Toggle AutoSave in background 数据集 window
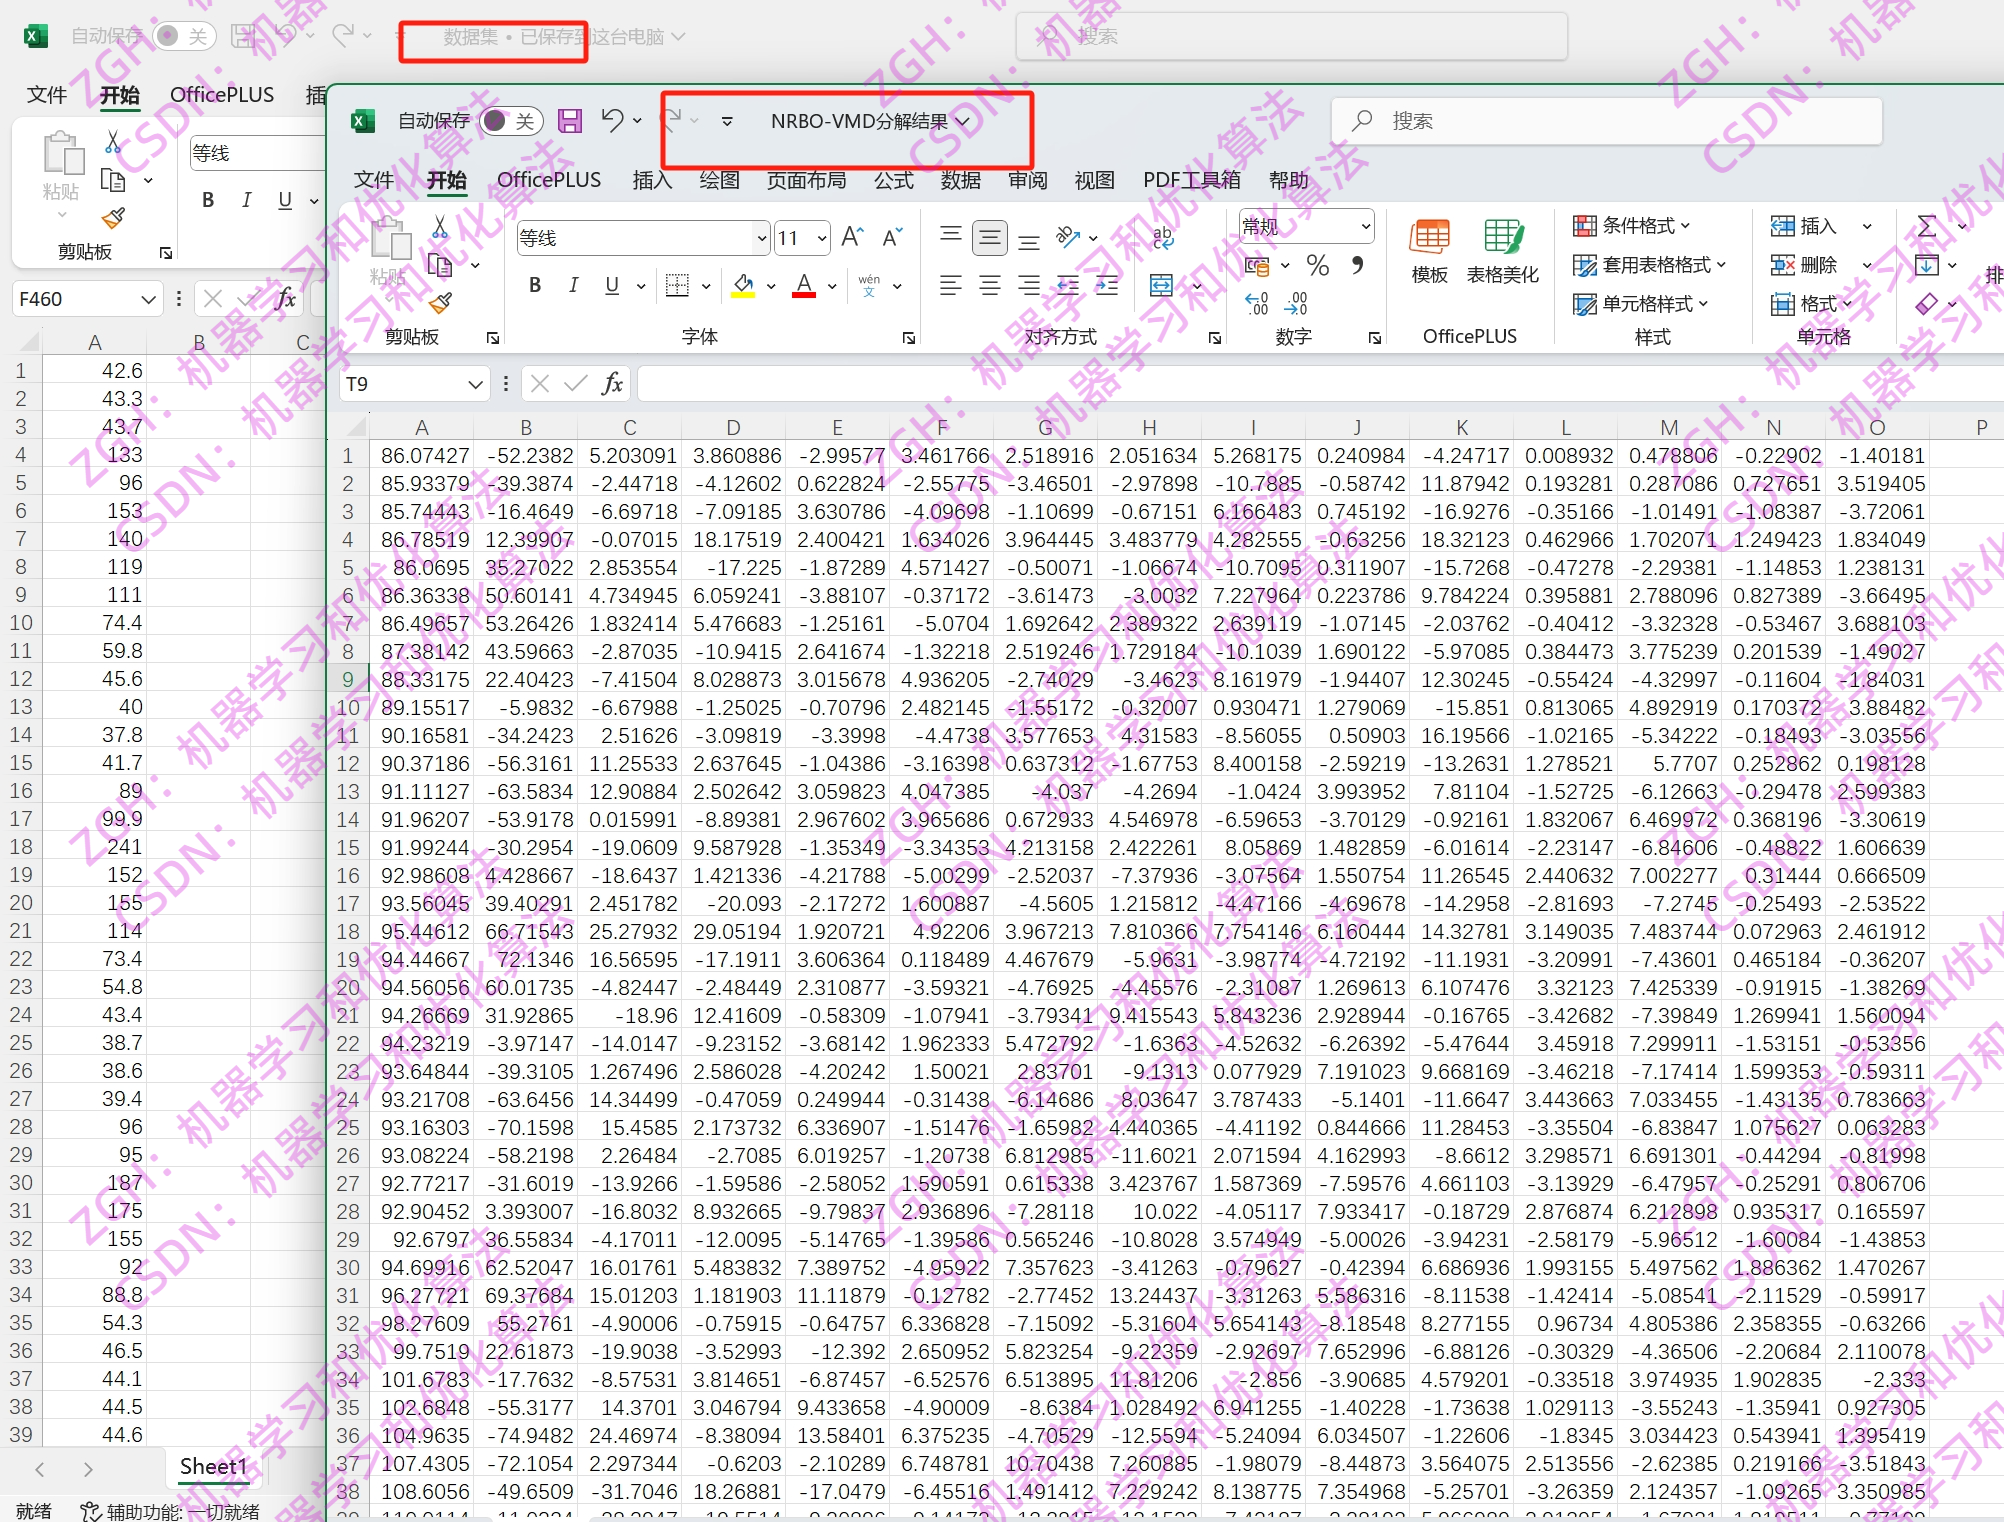 tap(183, 36)
